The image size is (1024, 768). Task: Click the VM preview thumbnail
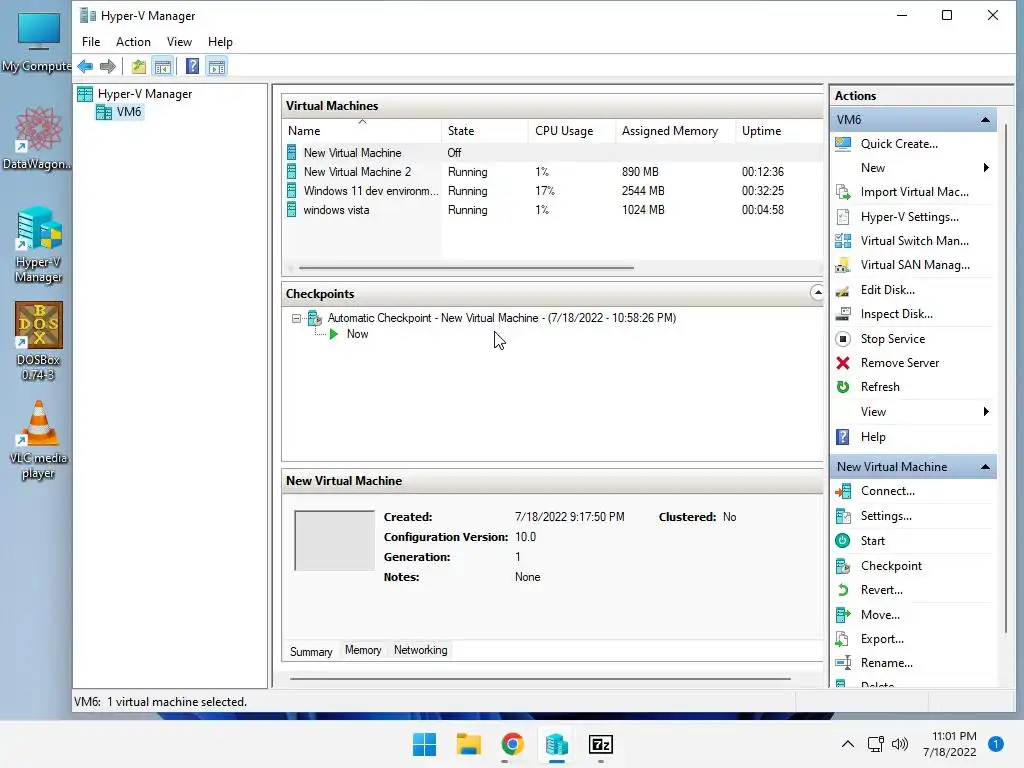point(334,541)
